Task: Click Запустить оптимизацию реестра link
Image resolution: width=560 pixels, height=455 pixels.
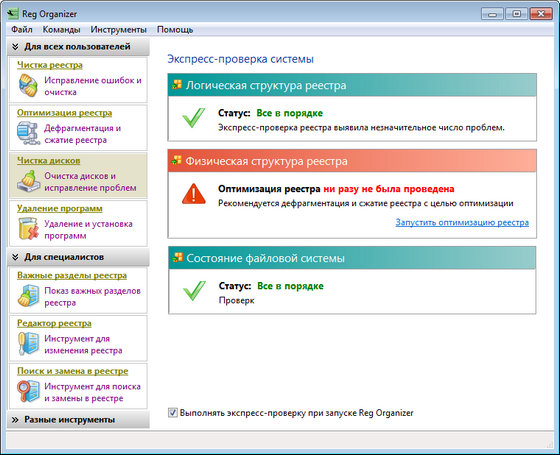Action: click(x=462, y=222)
